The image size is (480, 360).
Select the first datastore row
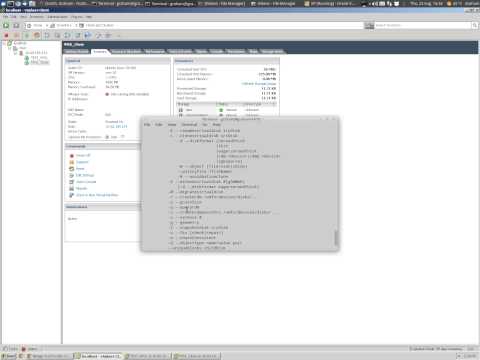point(227,110)
